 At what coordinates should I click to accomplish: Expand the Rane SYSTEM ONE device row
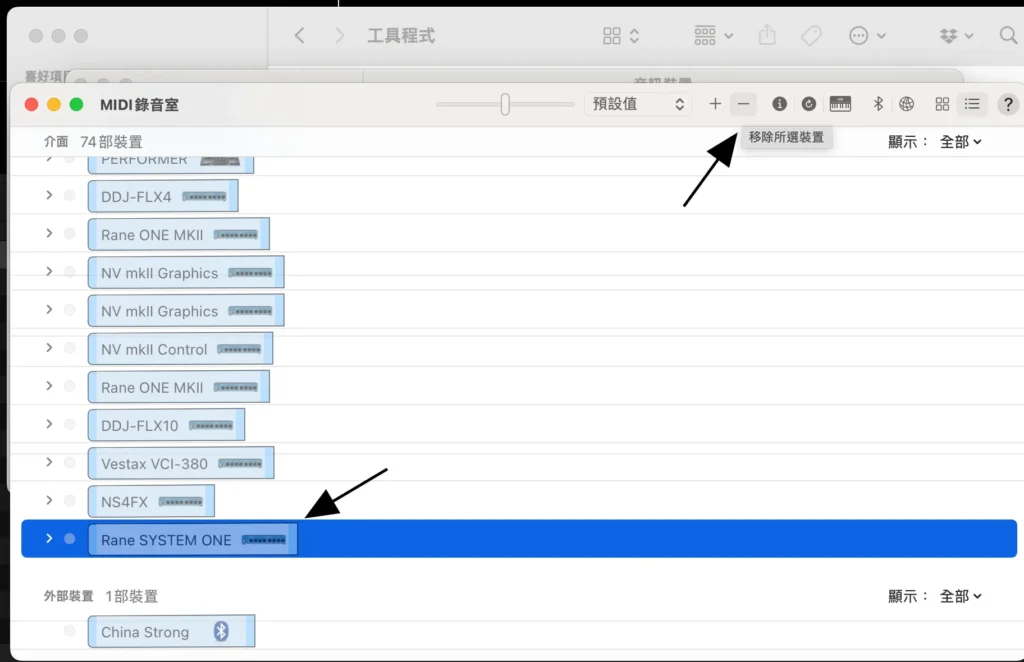pos(49,539)
